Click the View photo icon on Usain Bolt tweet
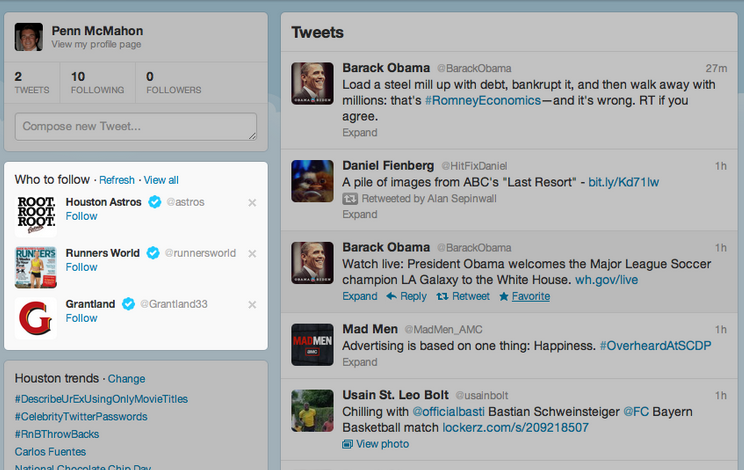 [x=347, y=444]
